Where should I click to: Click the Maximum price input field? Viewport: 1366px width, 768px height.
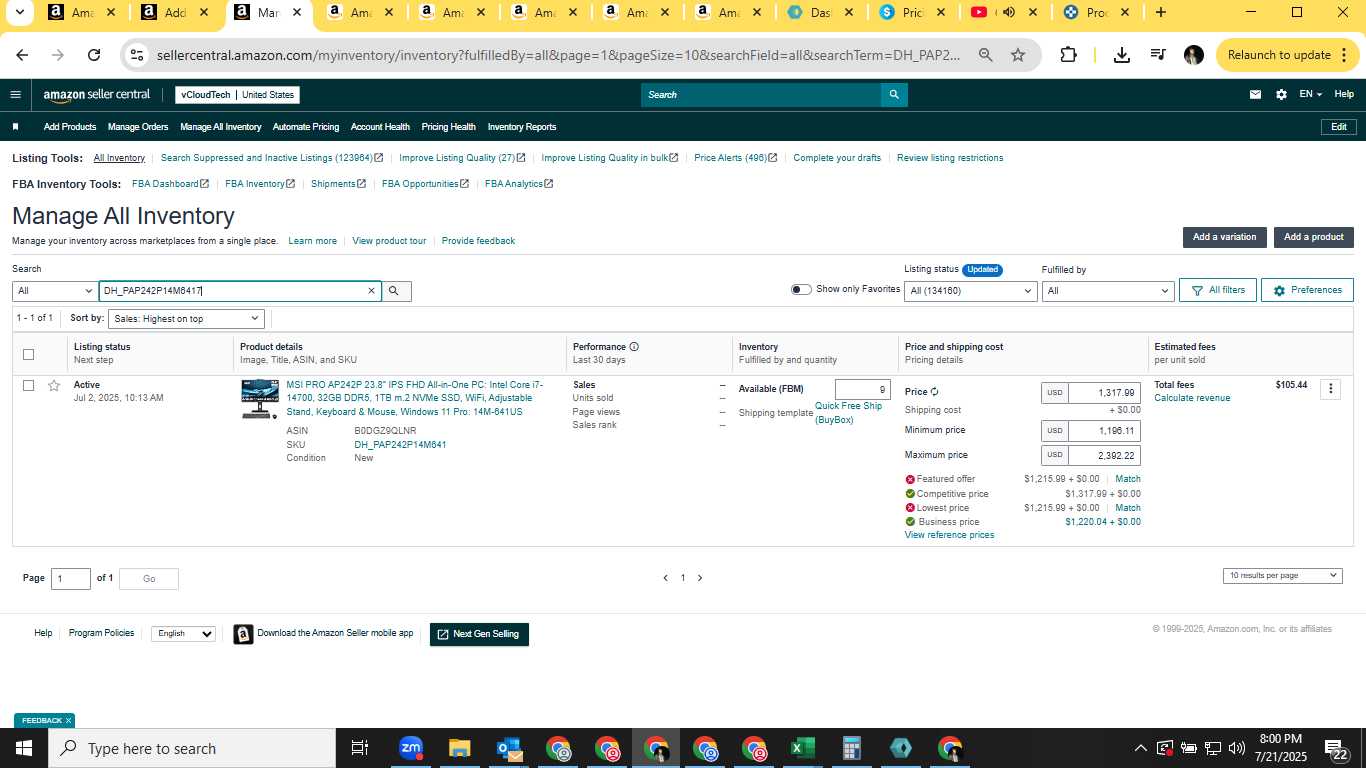click(x=1104, y=456)
